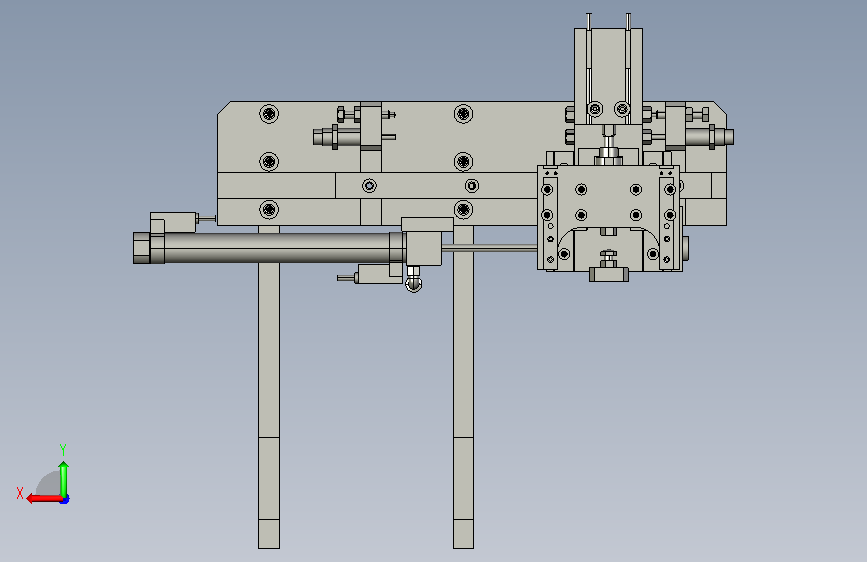Click the gray quarter-circle plane of the triad
Viewport: 867px width, 562px height.
[x=50, y=484]
